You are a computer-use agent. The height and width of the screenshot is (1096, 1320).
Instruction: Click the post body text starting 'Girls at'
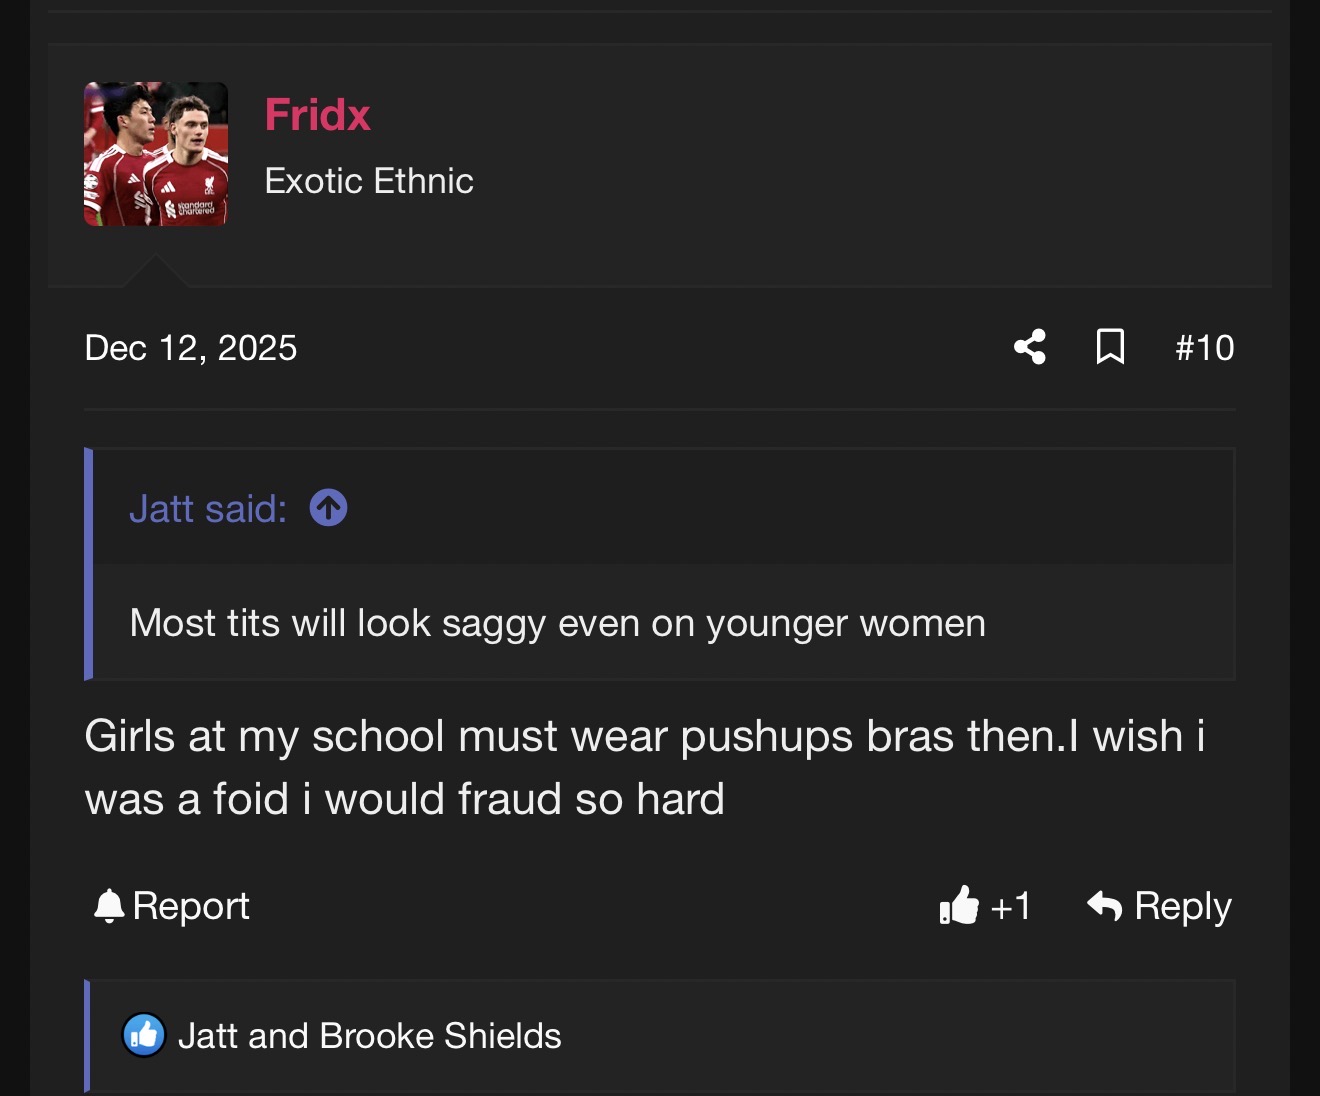644,767
